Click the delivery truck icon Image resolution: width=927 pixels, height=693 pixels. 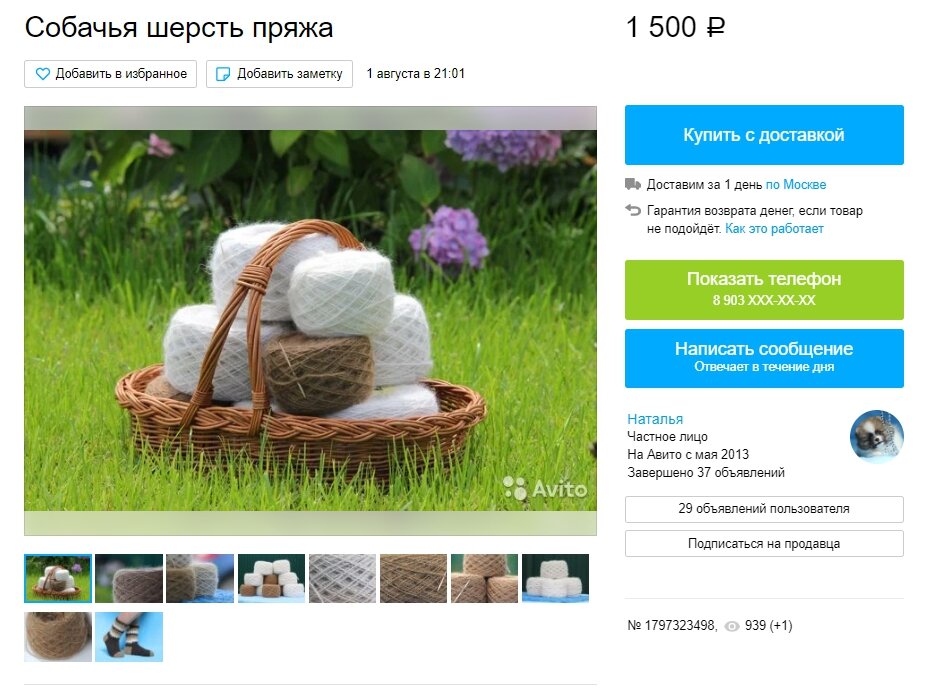coord(633,184)
